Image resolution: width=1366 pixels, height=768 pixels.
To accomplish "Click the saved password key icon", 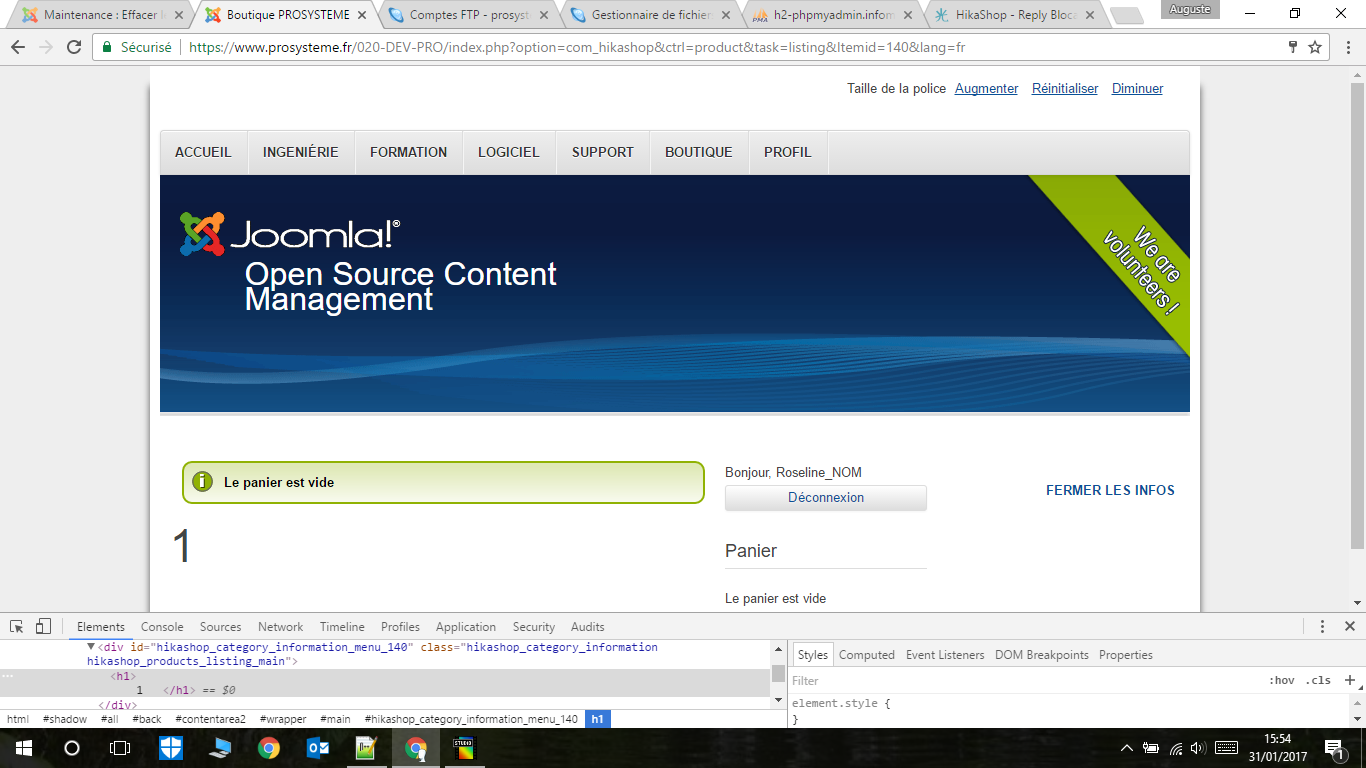I will tap(1292, 47).
